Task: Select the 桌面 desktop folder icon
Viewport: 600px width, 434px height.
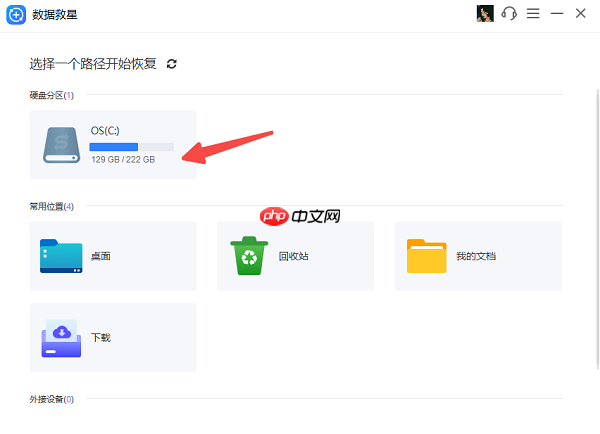Action: (x=61, y=256)
